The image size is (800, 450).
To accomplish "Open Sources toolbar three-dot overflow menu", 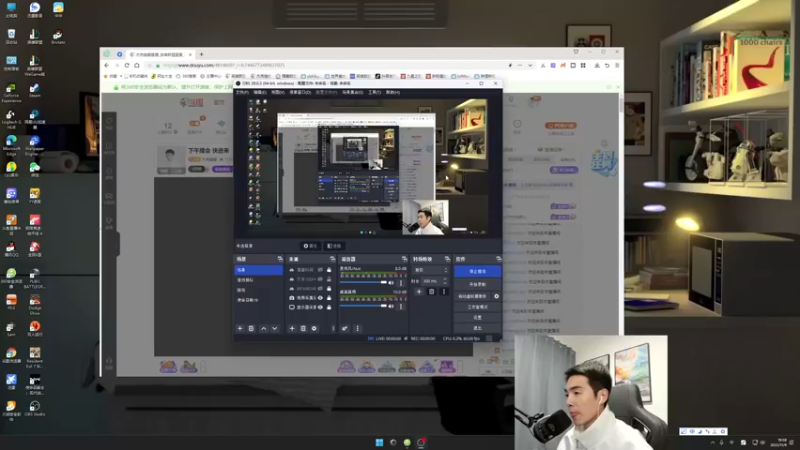I will pyautogui.click(x=333, y=329).
